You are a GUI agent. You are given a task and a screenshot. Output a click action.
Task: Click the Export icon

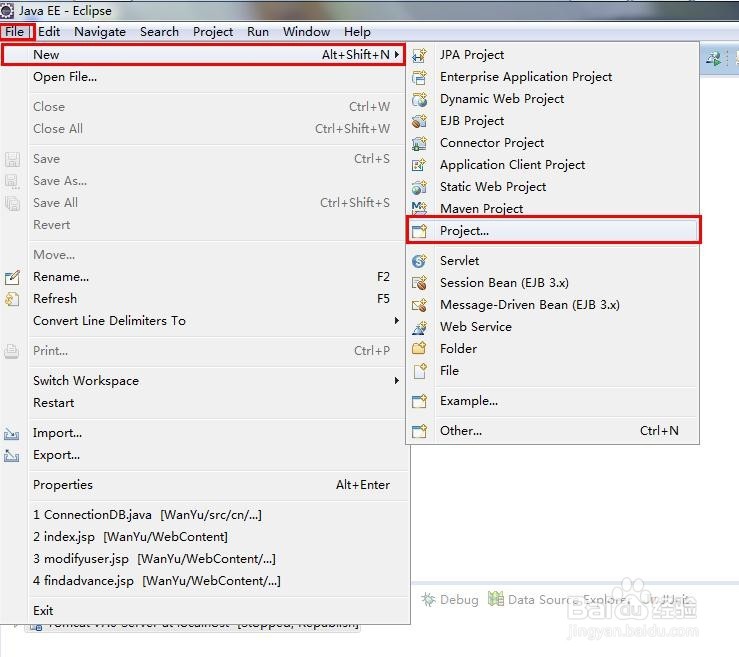(12, 456)
